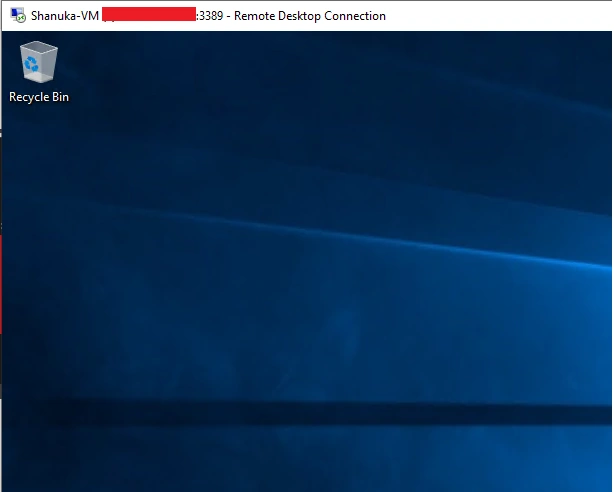614x492 pixels.
Task: Click empty title bar area right of the title
Action: coord(497,16)
